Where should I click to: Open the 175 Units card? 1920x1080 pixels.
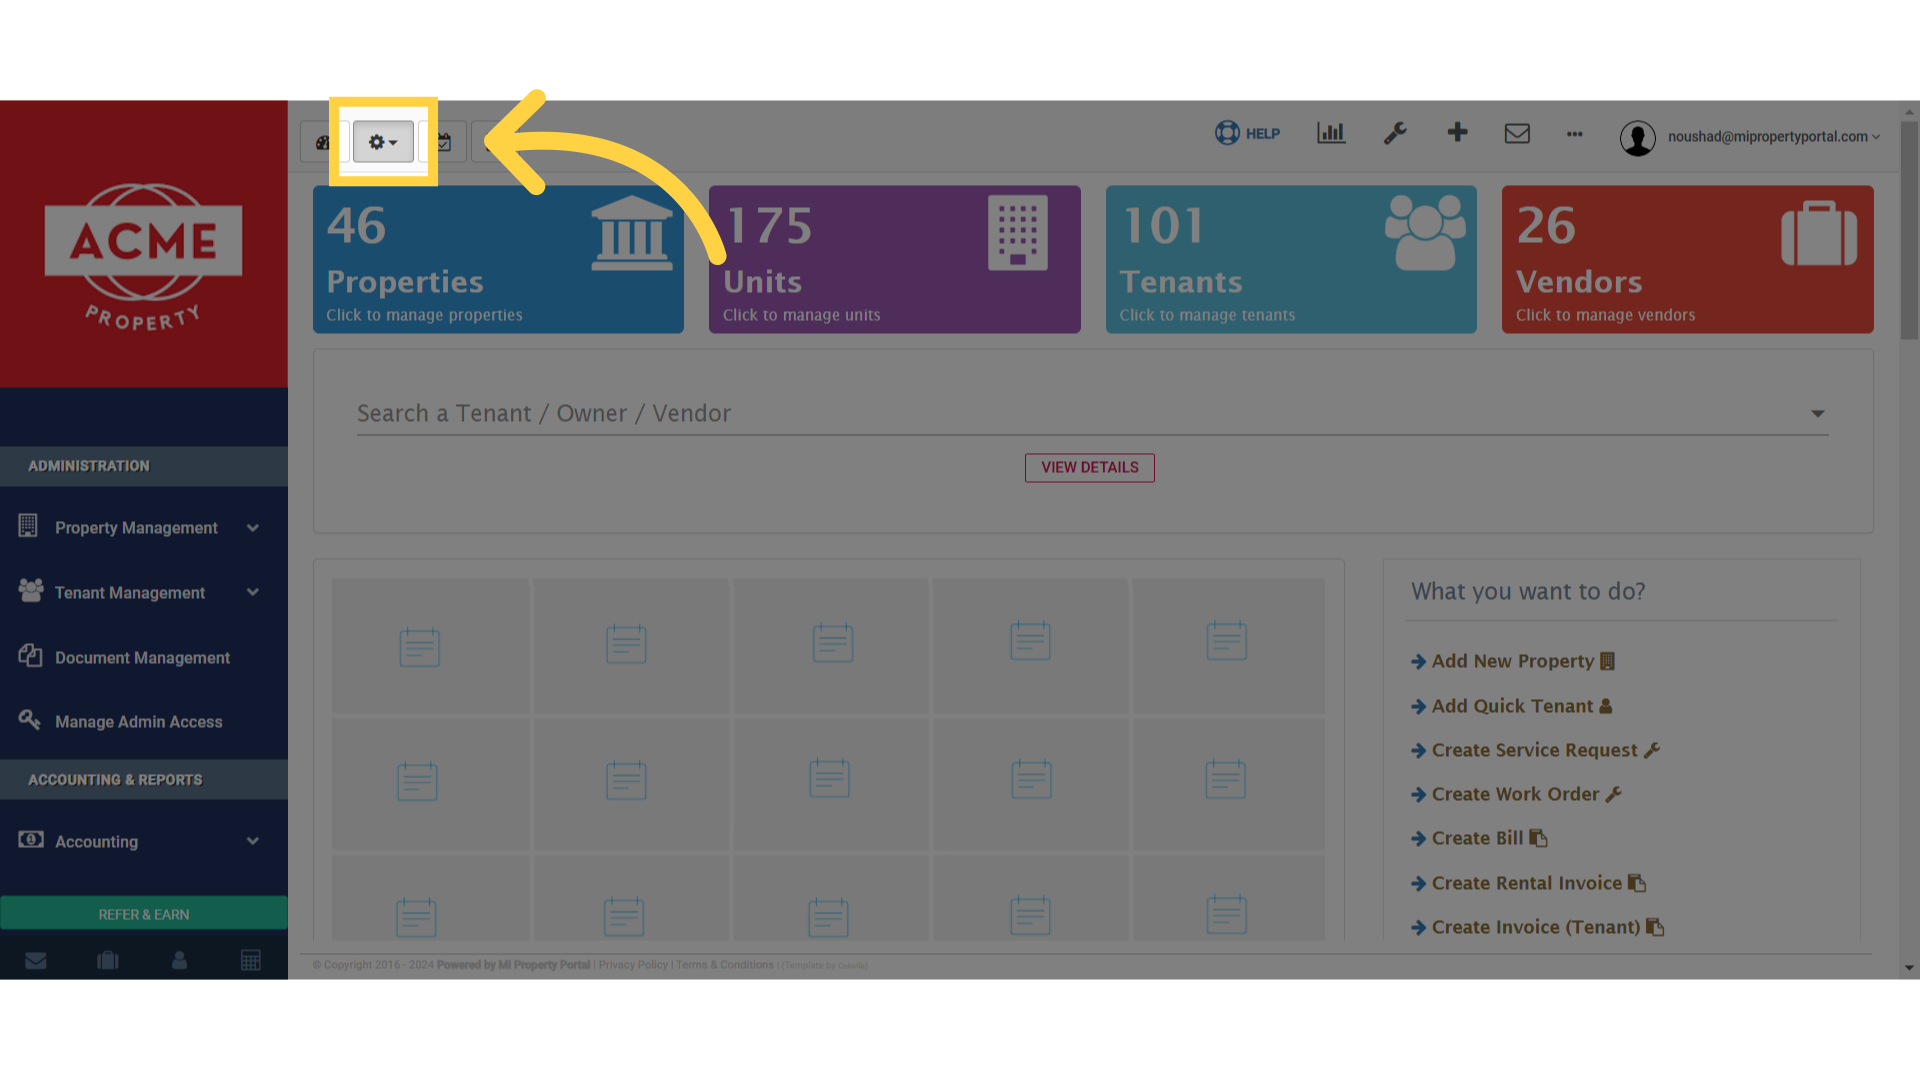[x=895, y=259]
